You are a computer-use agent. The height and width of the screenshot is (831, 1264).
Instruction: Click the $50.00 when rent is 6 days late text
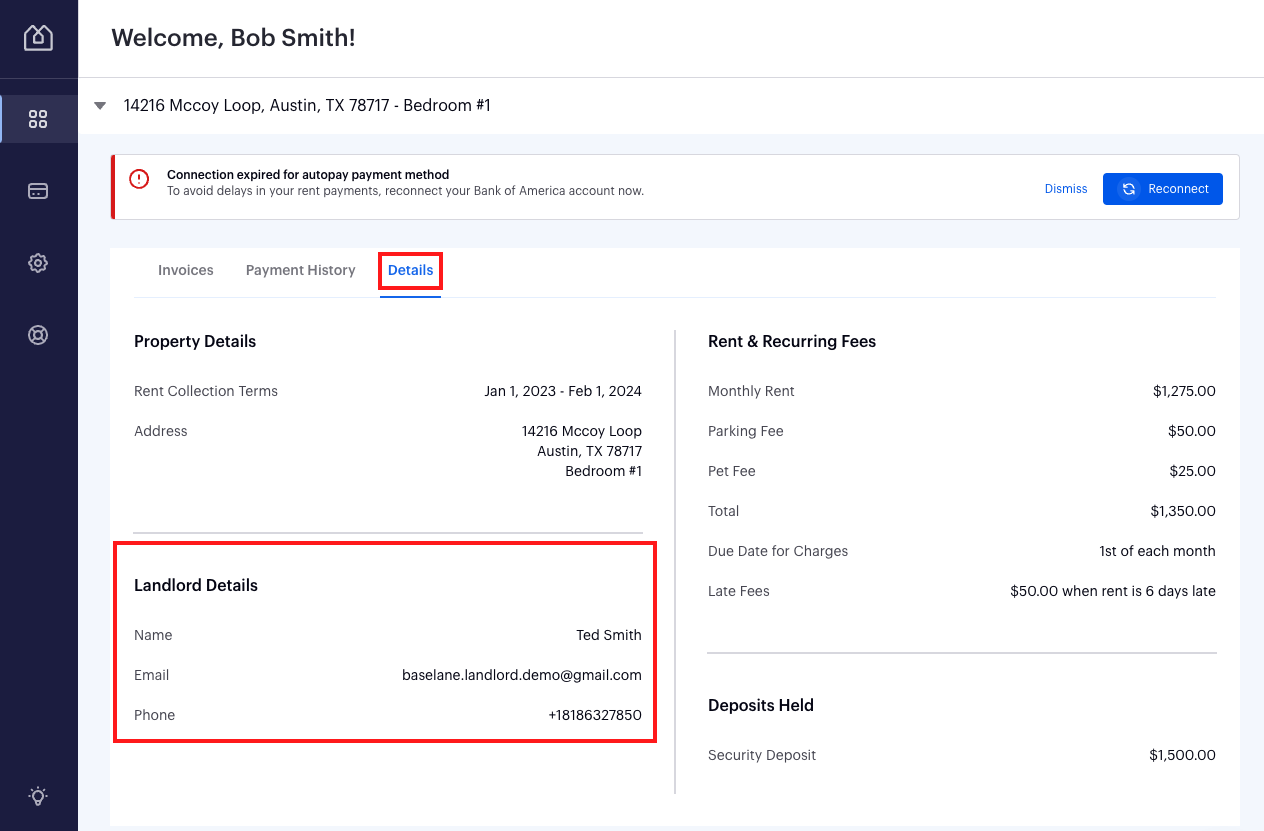[1113, 591]
